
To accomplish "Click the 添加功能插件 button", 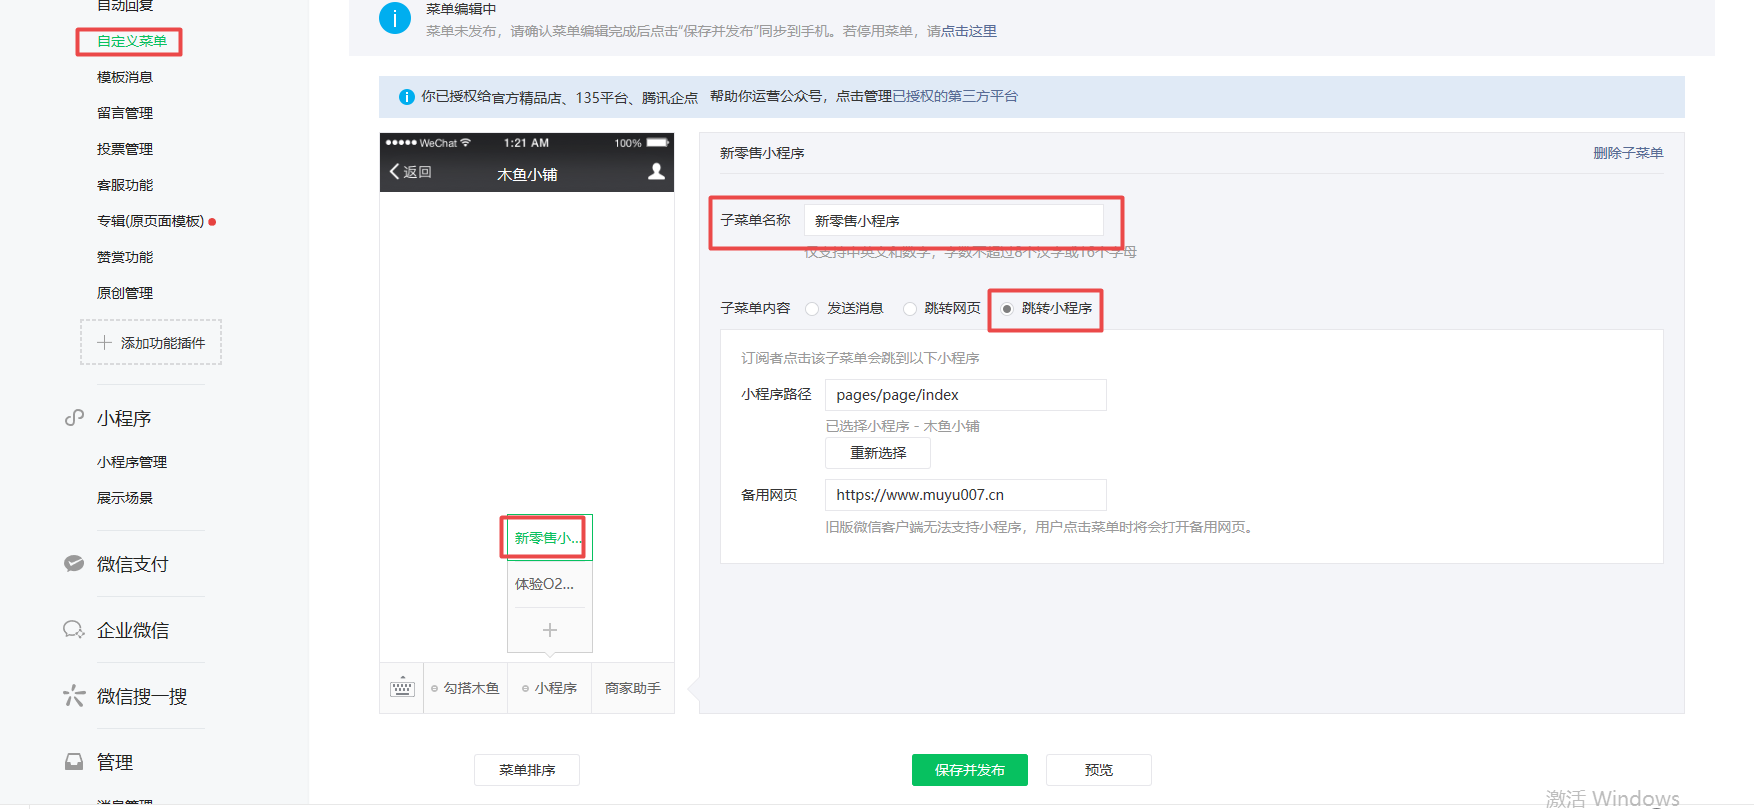I will 151,342.
